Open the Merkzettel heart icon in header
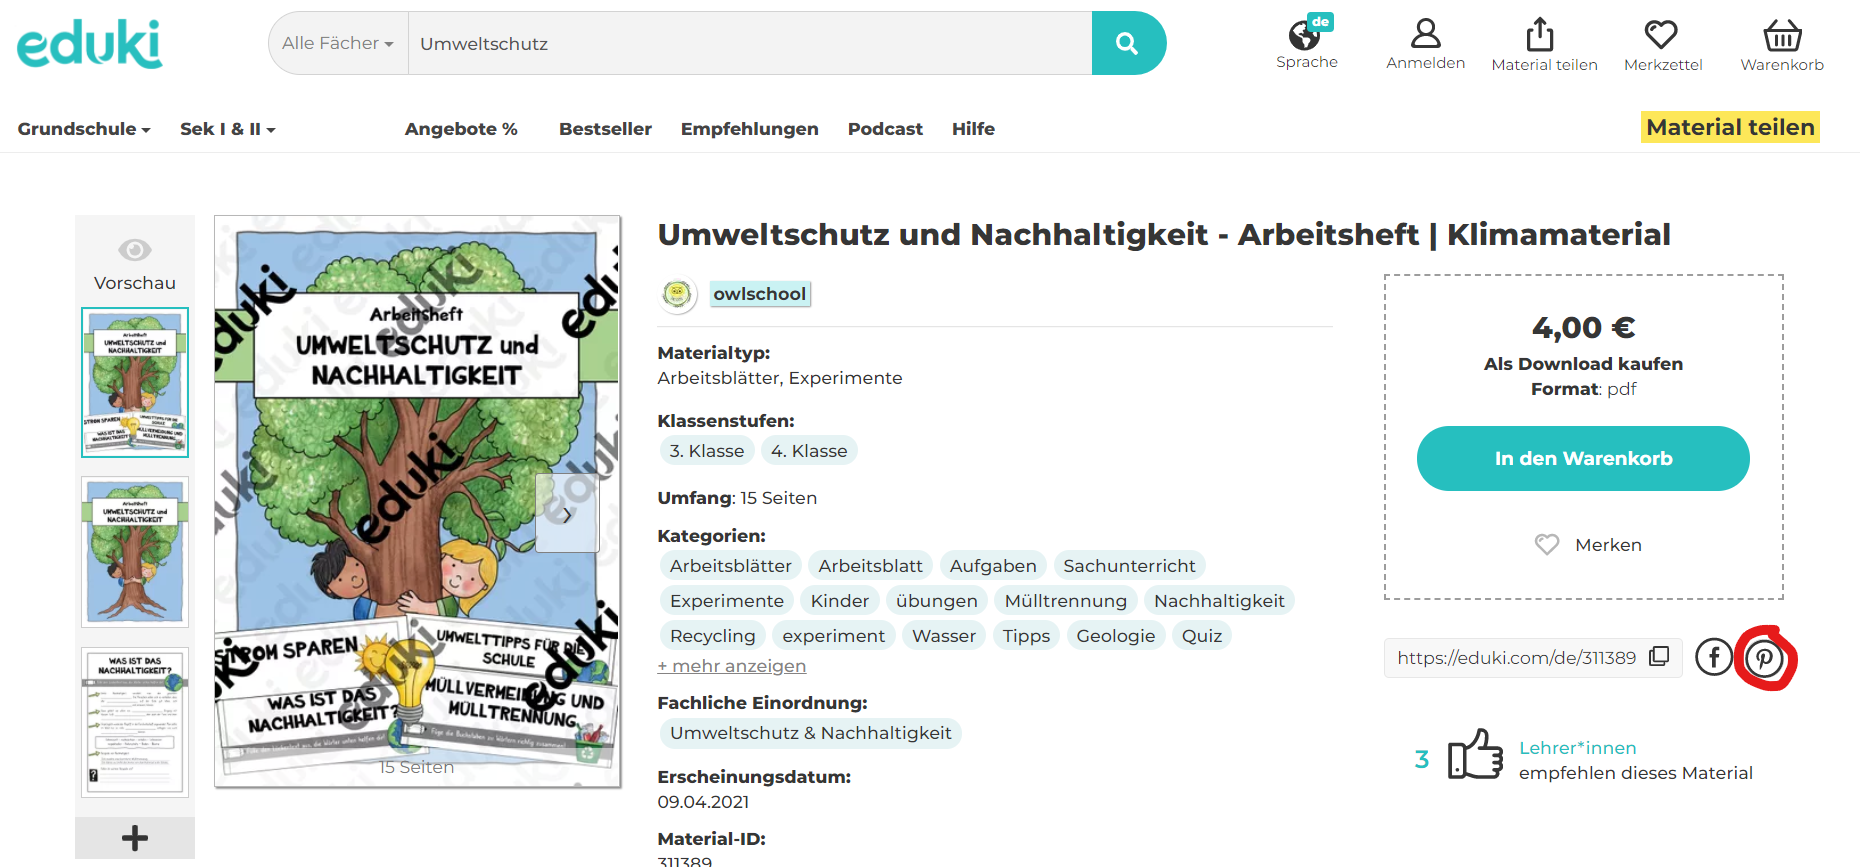This screenshot has height=867, width=1860. tap(1661, 35)
